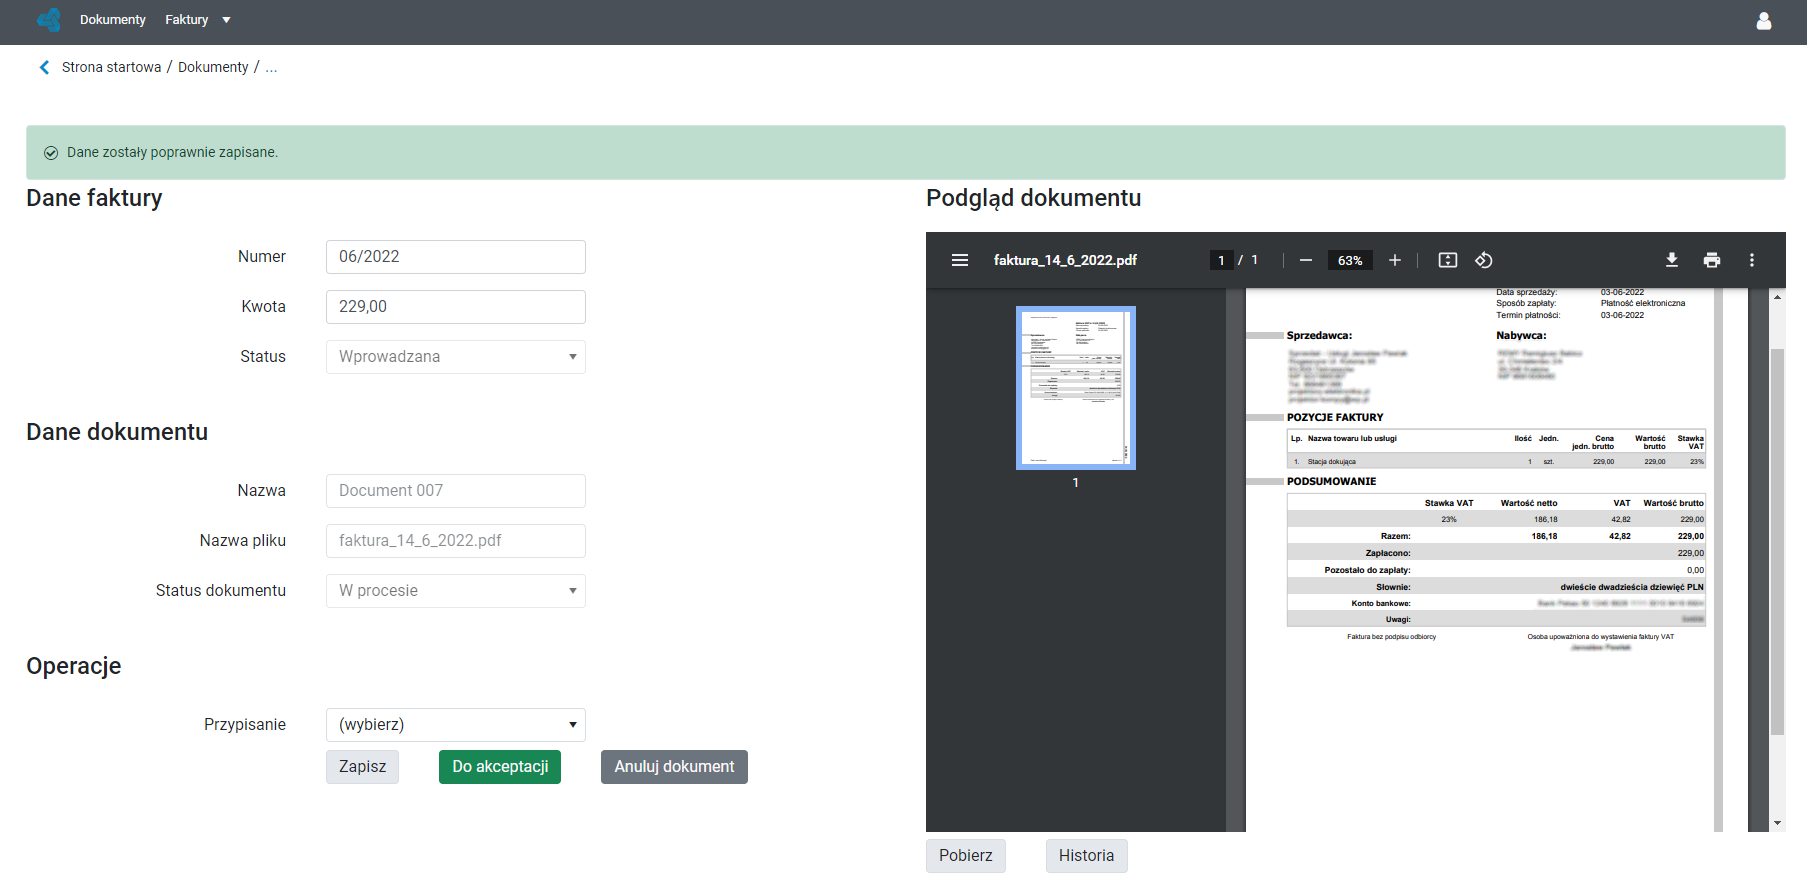Go to Strona startowa breadcrumb
Screen dimensions: 1807x885
[x=111, y=67]
